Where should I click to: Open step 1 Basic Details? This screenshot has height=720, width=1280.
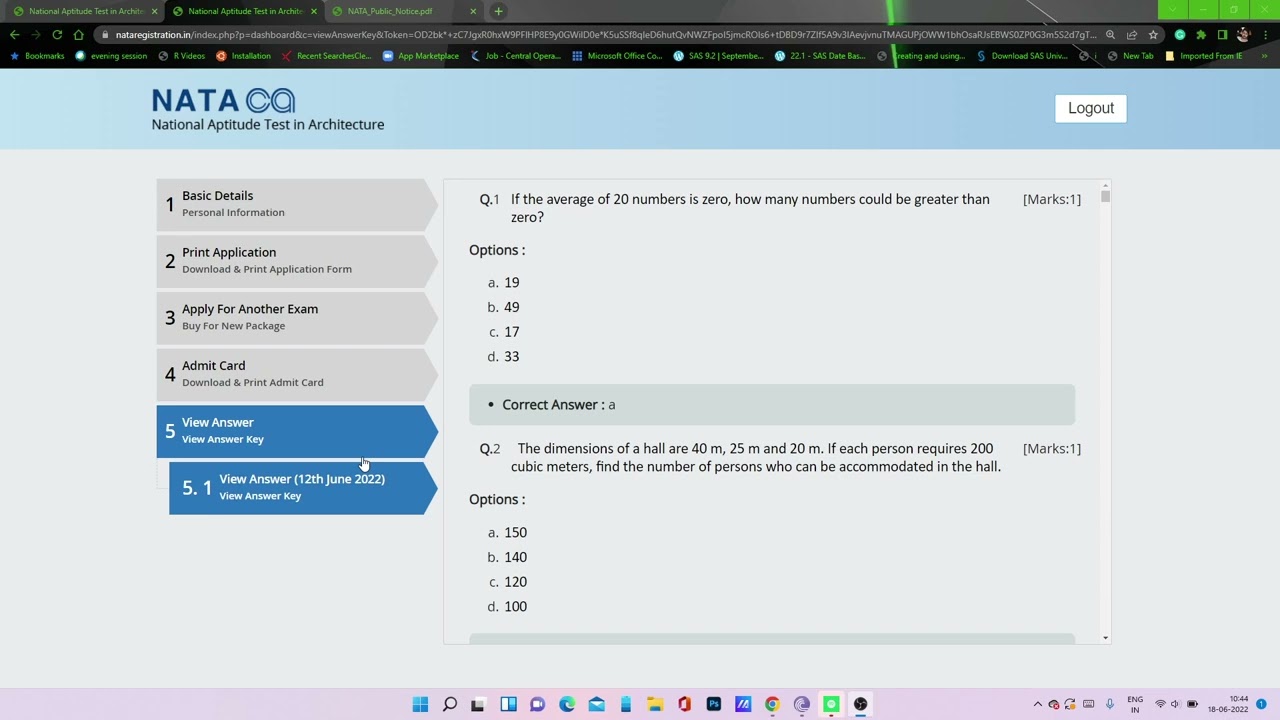[297, 204]
